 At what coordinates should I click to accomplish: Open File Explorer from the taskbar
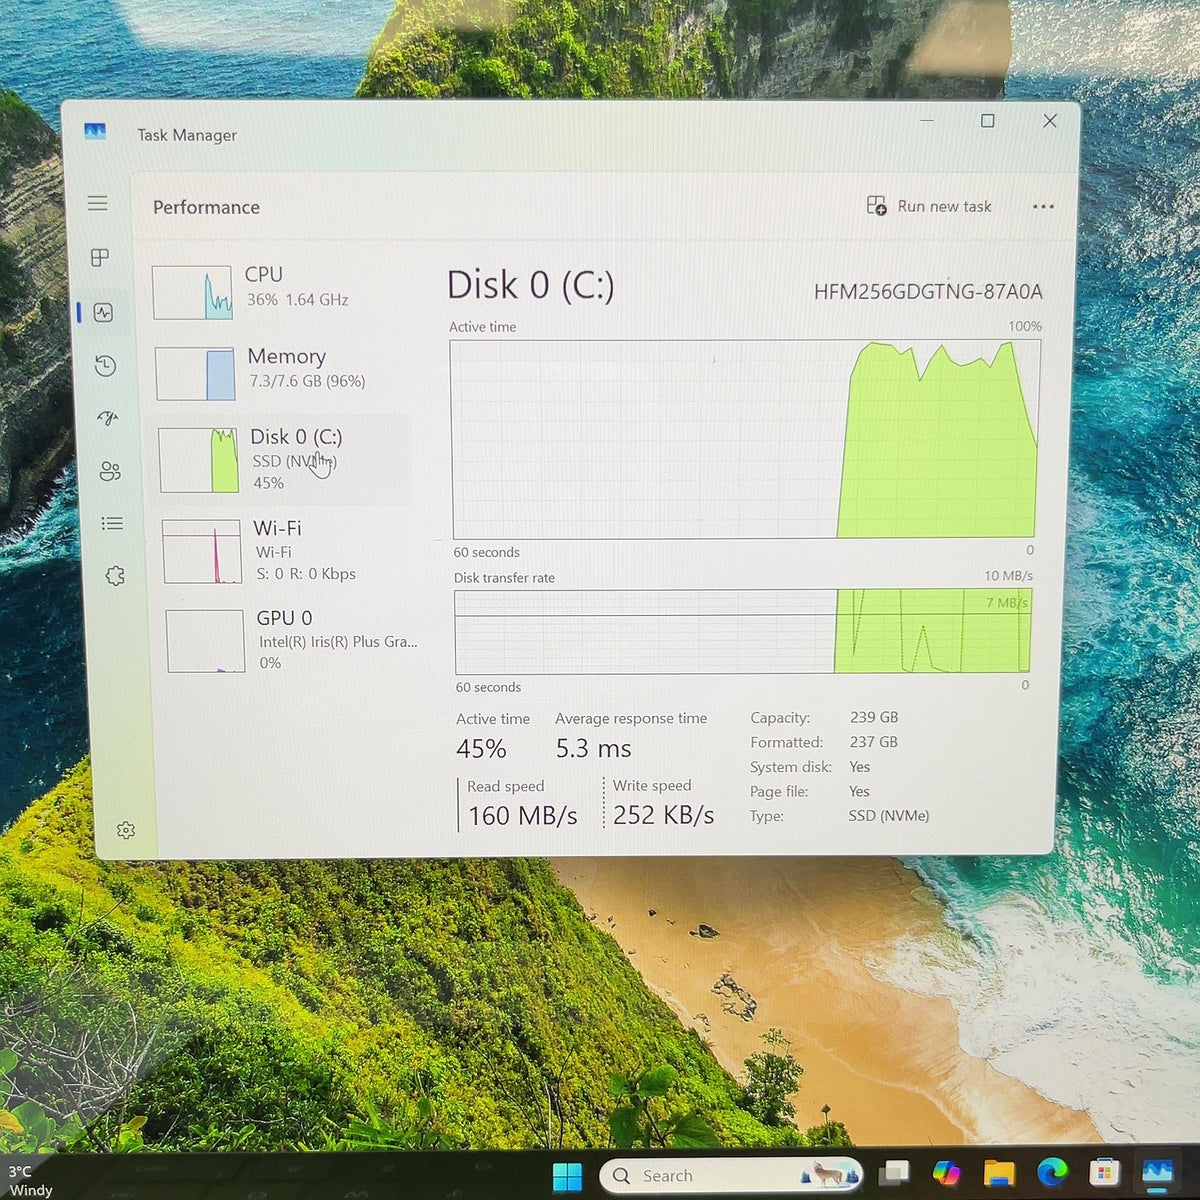[x=998, y=1173]
